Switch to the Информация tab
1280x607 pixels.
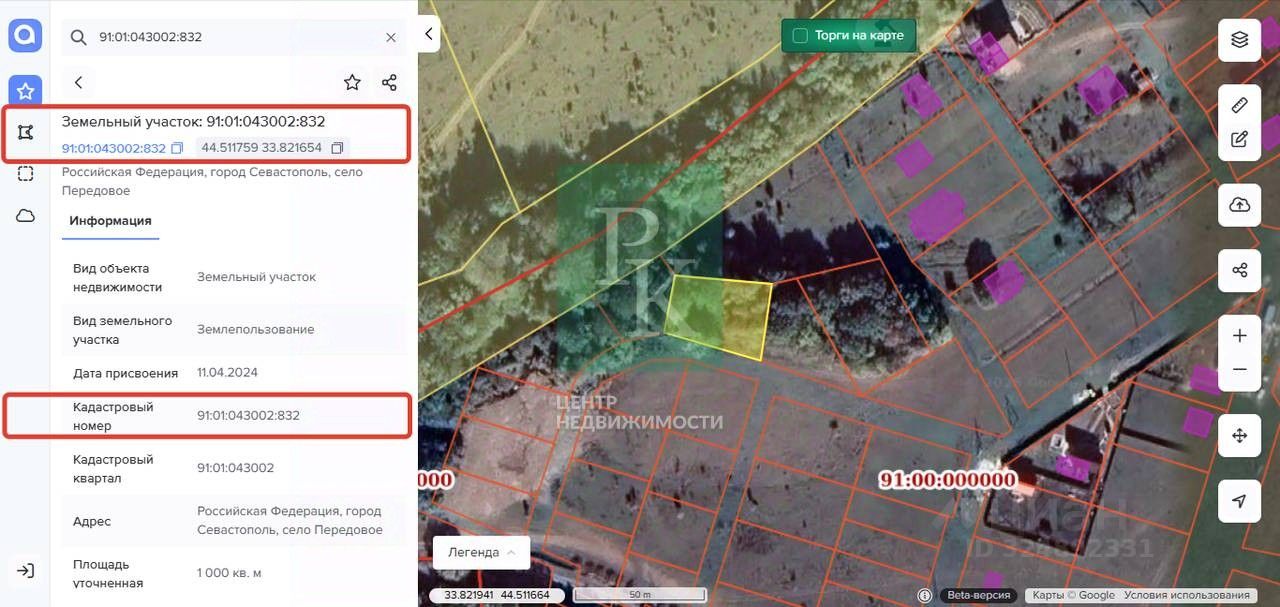(x=110, y=221)
